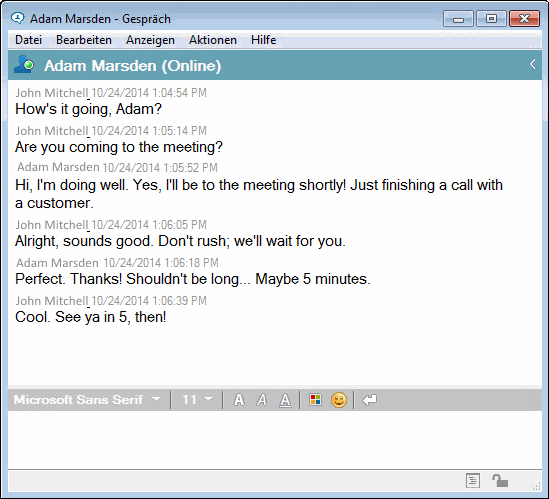Click the "Adam Marsden (Online)" header name
The image size is (549, 499).
click(132, 65)
